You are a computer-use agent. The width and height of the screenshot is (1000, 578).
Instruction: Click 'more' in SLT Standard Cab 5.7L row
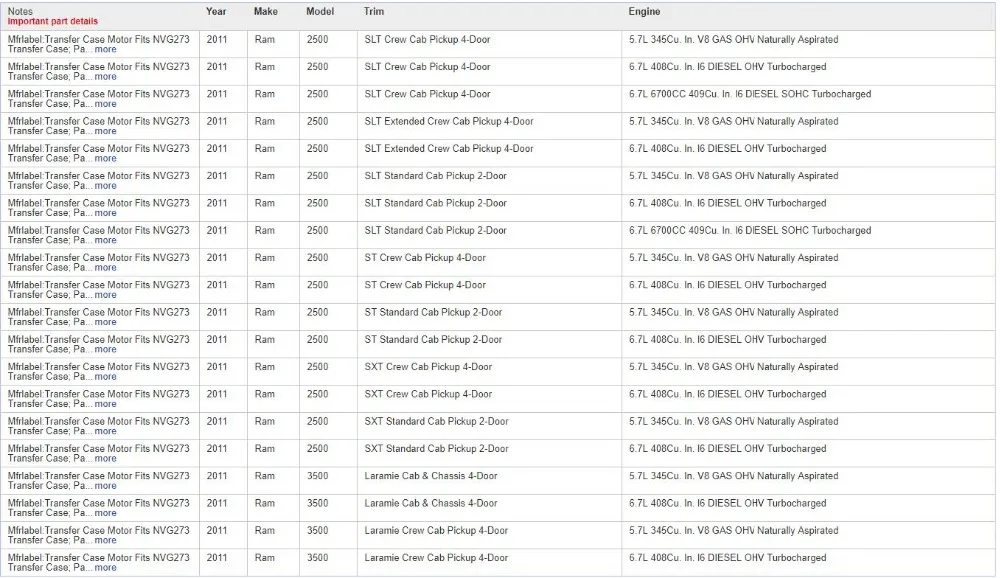pos(105,186)
